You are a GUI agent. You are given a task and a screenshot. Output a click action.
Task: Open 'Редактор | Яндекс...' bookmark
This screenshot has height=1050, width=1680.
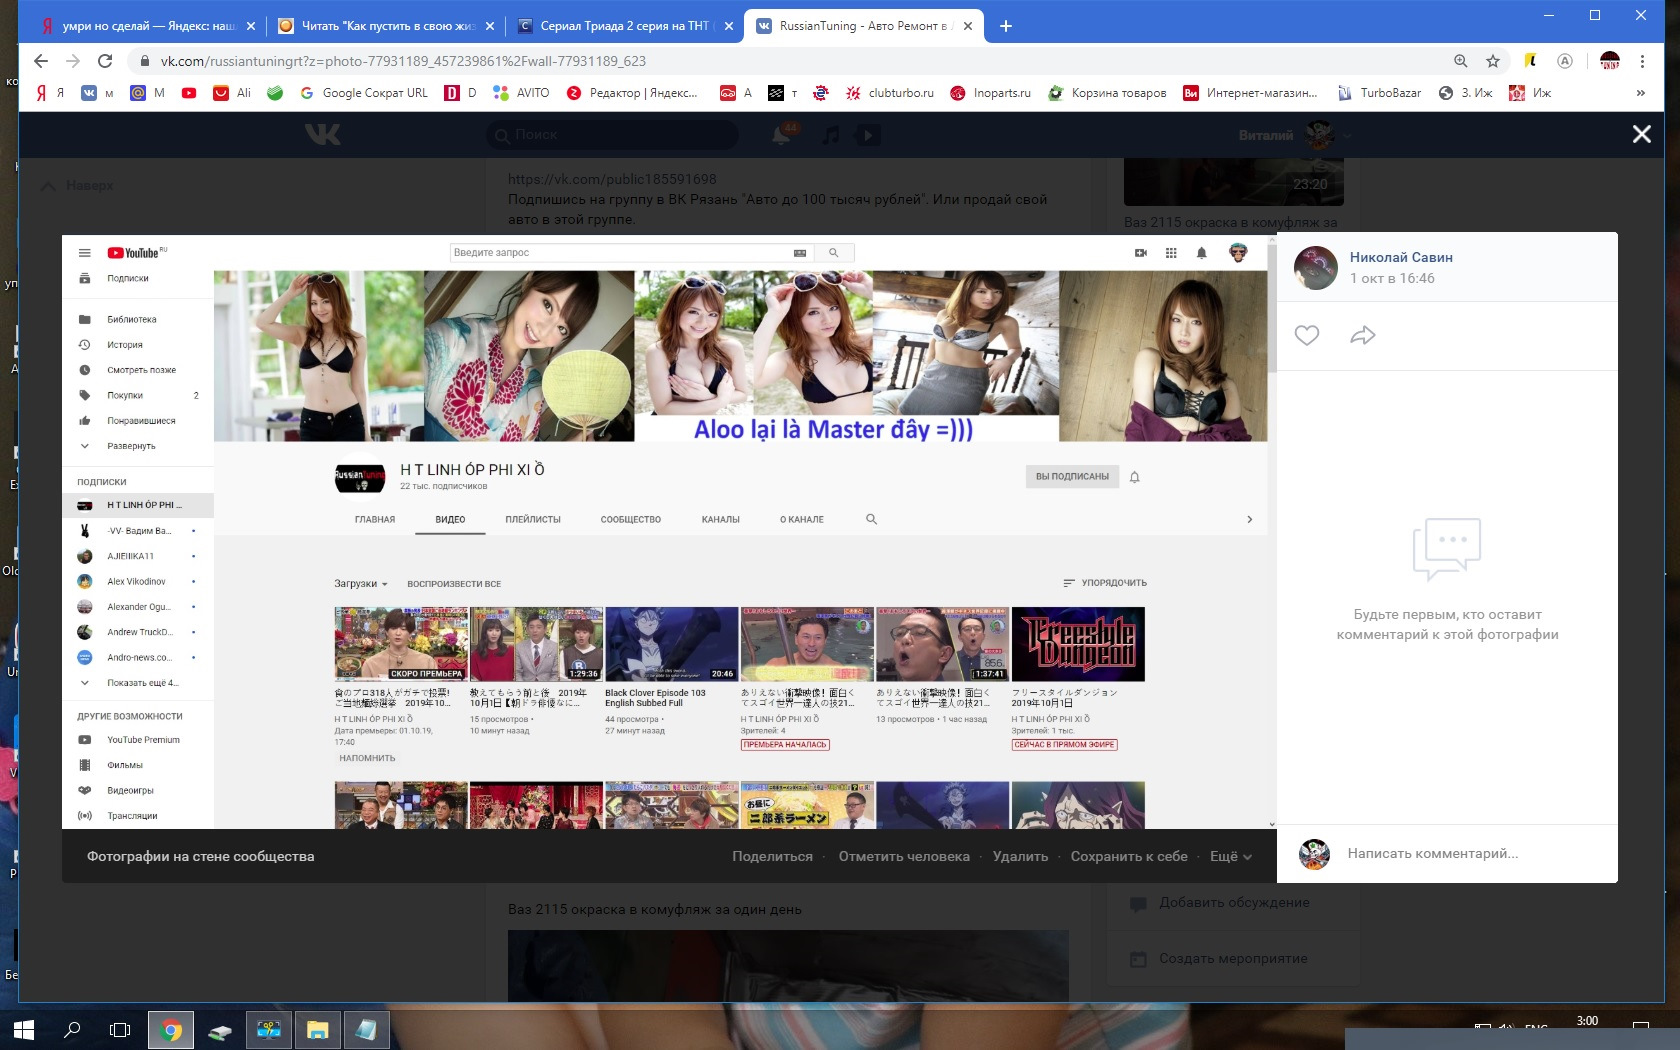[632, 93]
